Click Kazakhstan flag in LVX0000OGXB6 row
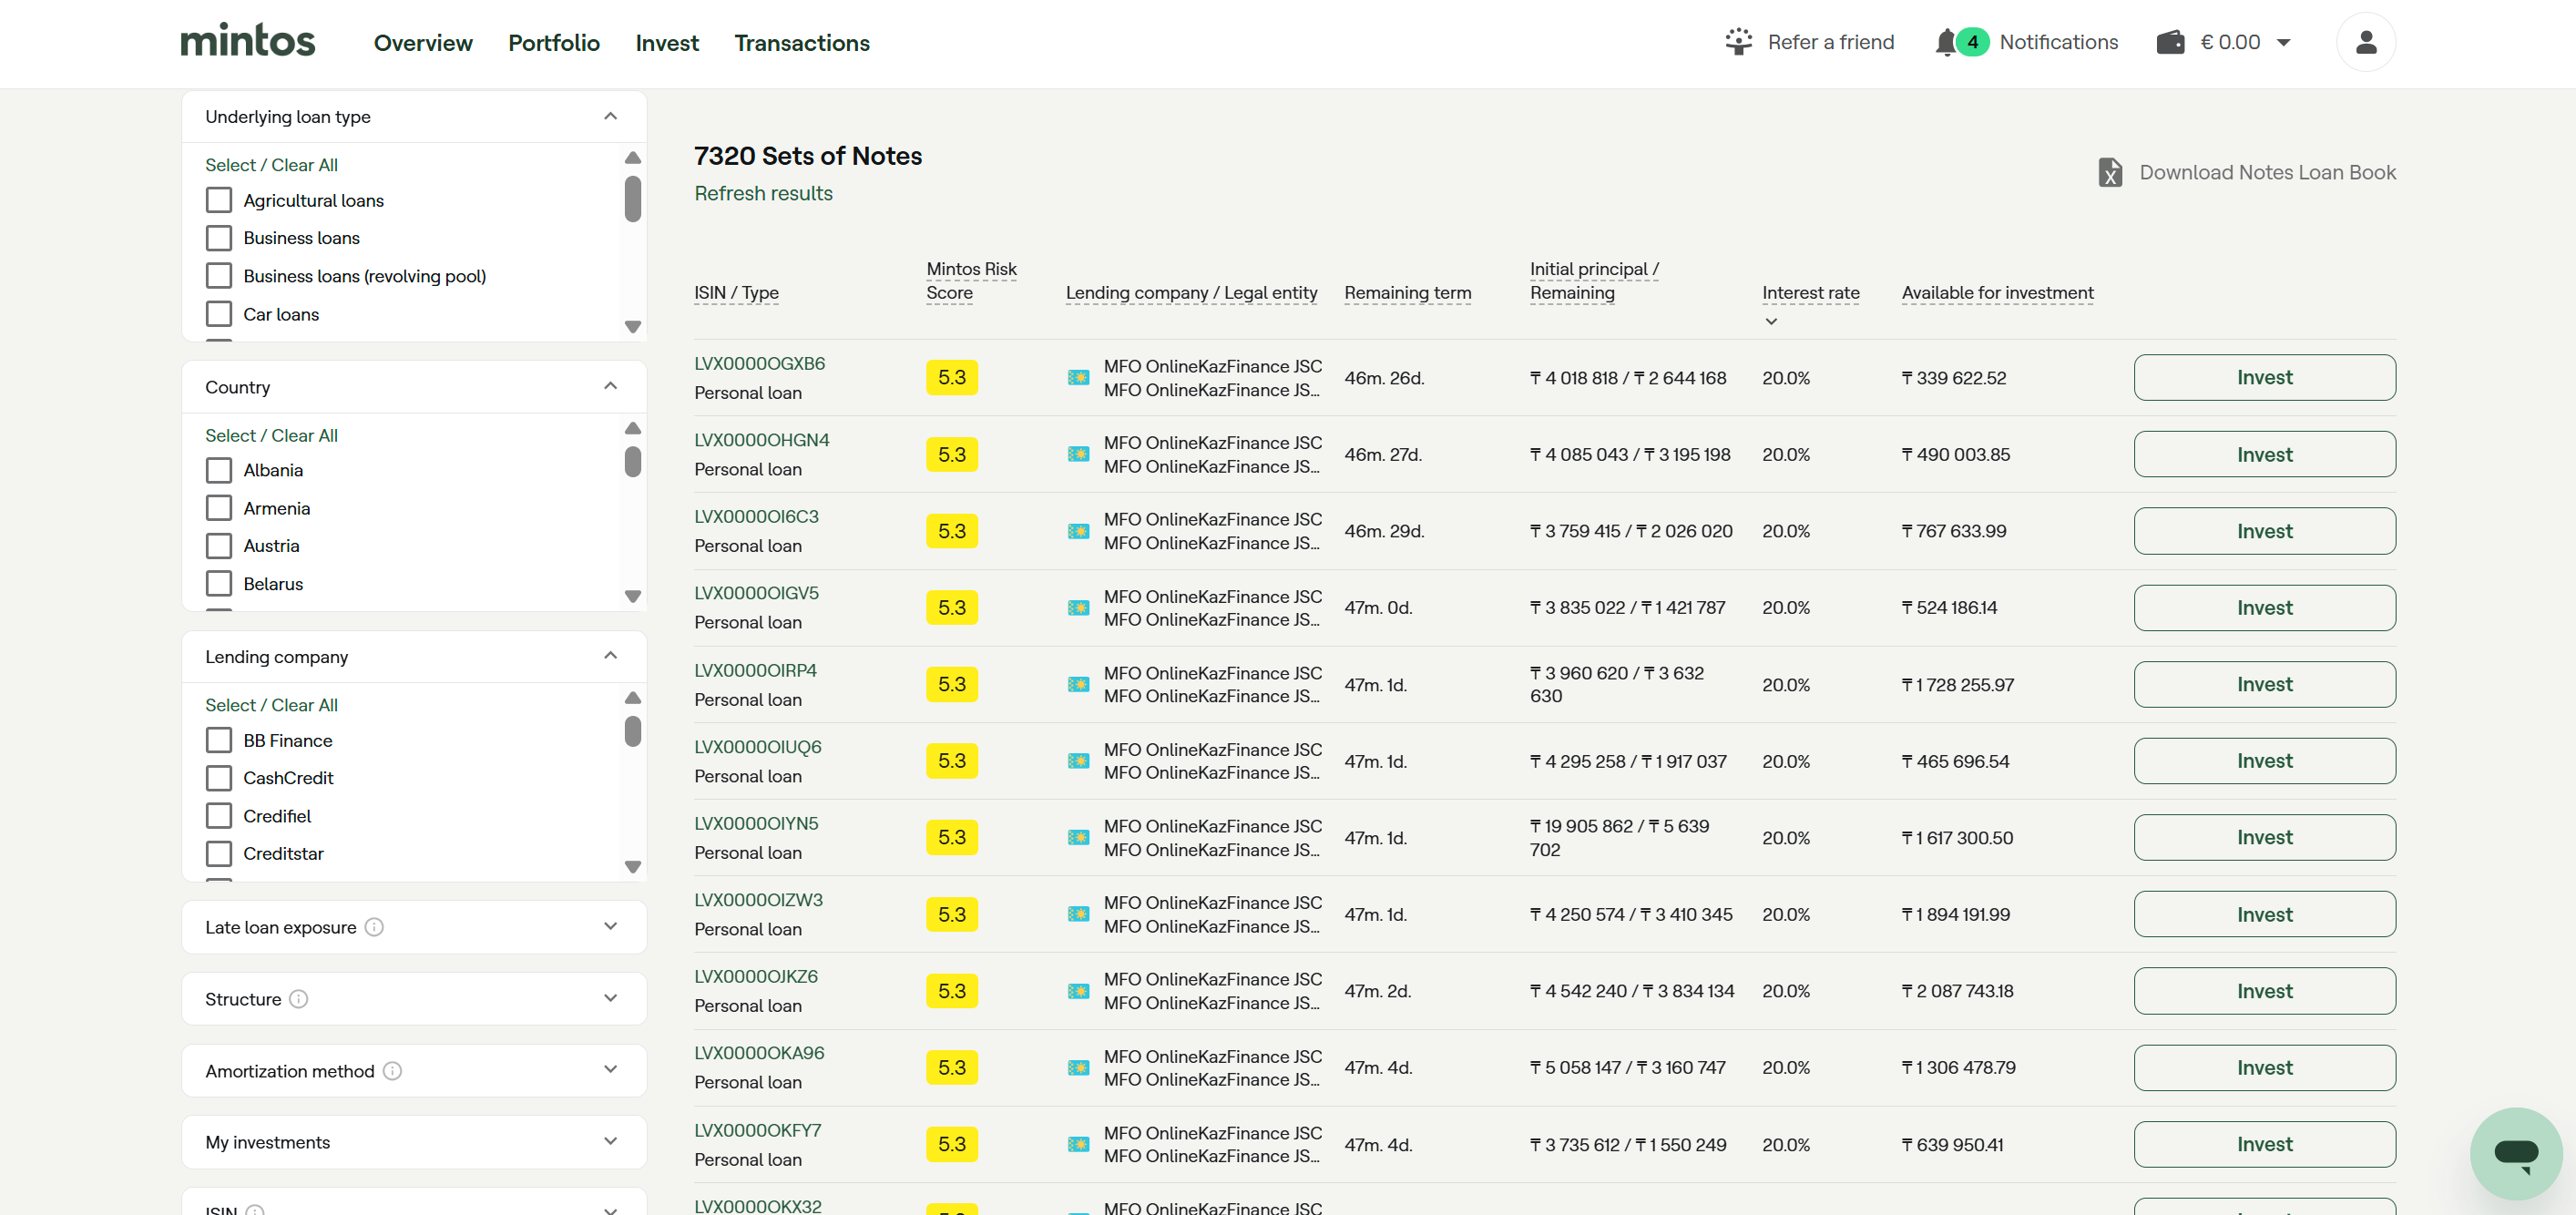The image size is (2576, 1215). [x=1078, y=378]
